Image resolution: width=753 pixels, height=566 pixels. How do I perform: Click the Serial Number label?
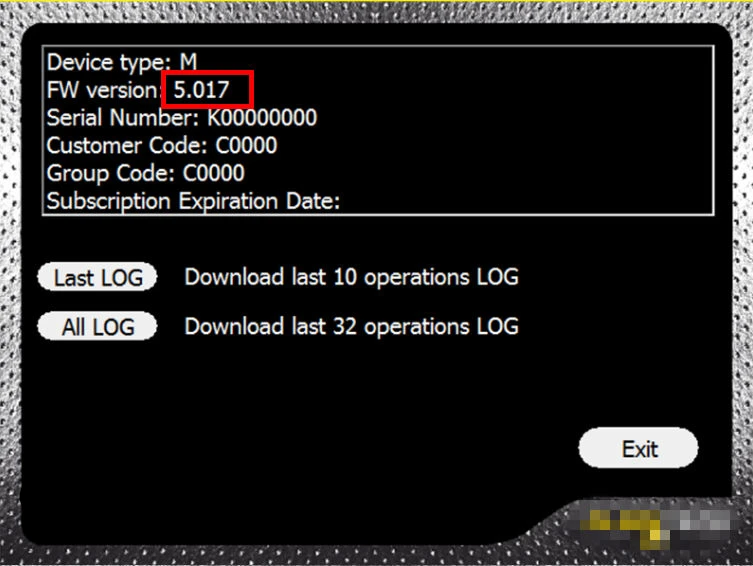point(122,117)
